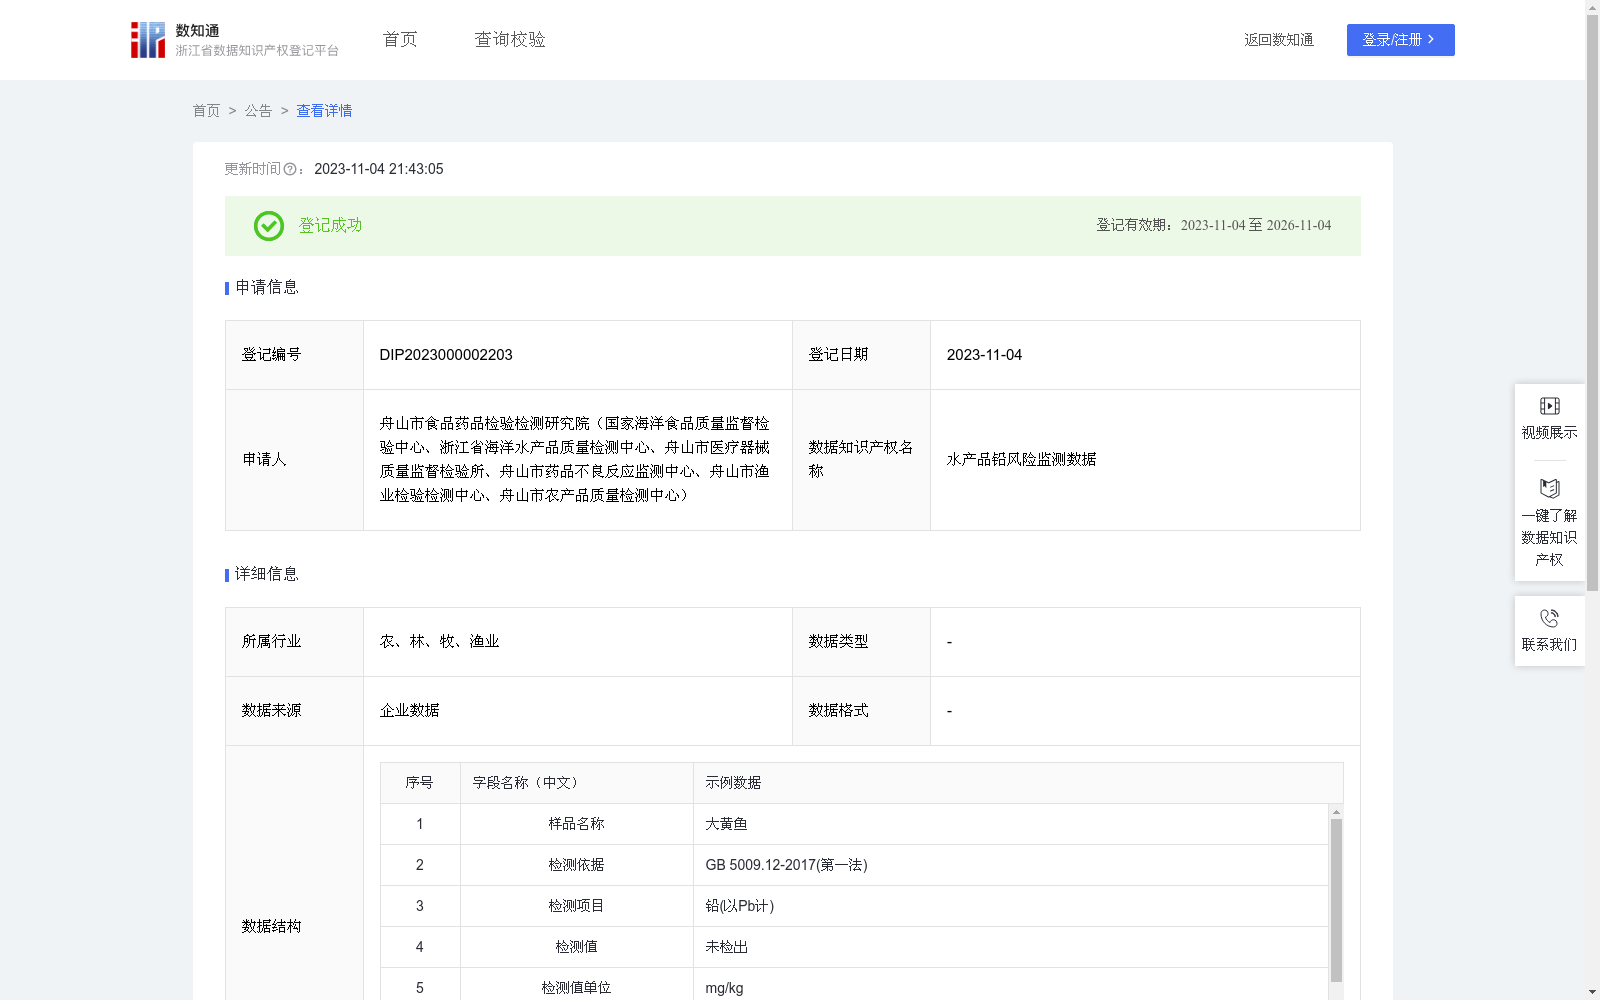Click the 登记有效期 validity period text
This screenshot has height=1000, width=1600.
coord(1213,226)
